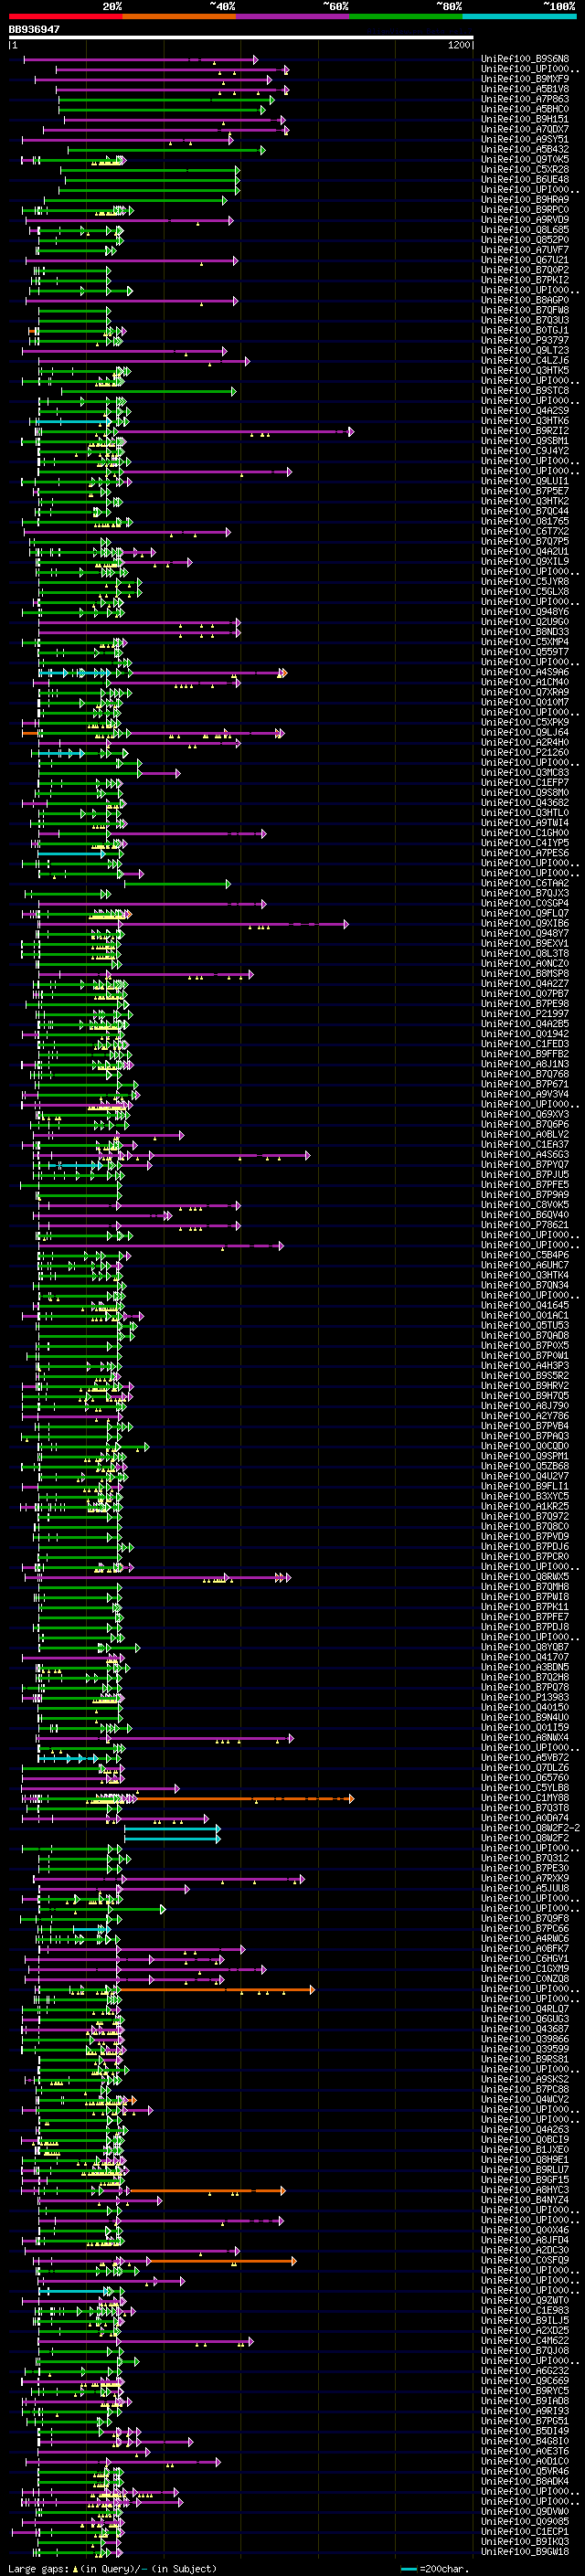Viewport: 585px width, 2576px height.
Task: Click the UniRef100_Q09085 label
Action: (525, 2522)
